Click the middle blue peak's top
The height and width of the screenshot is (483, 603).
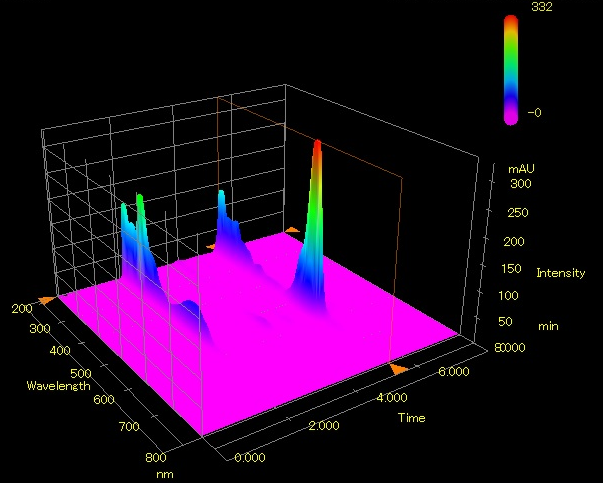(221, 192)
